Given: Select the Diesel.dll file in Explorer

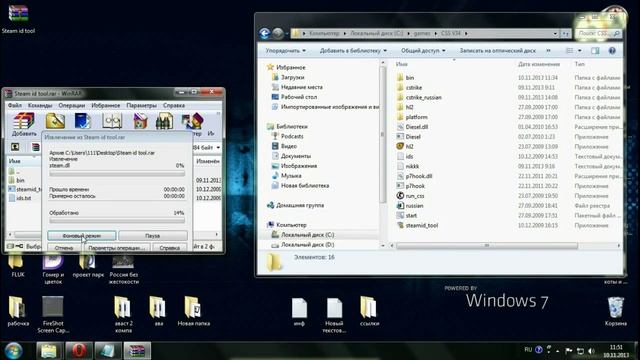Looking at the screenshot, I should point(416,127).
